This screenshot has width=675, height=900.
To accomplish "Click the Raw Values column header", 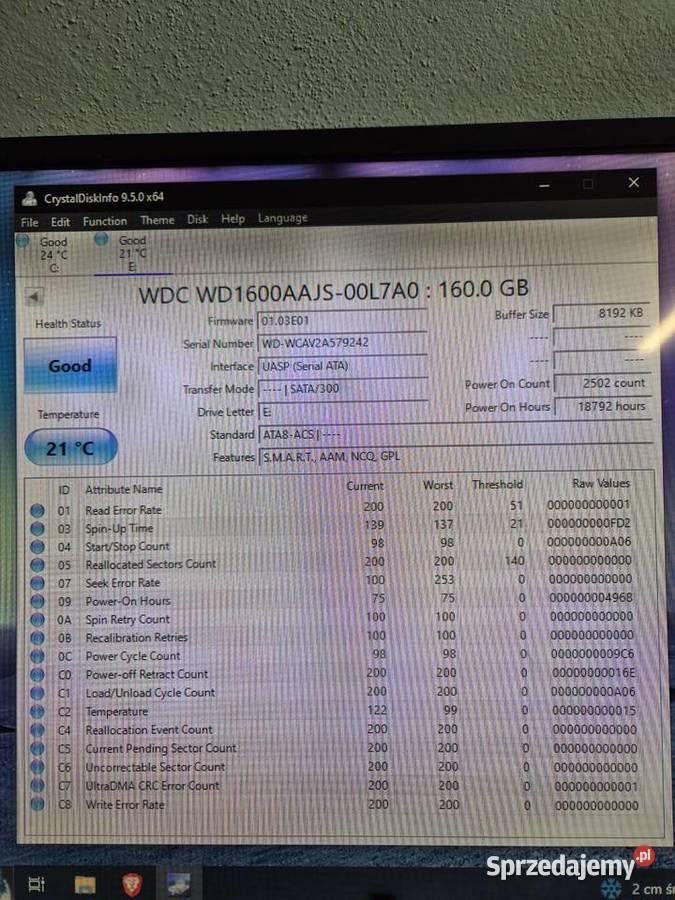I will click(x=601, y=483).
